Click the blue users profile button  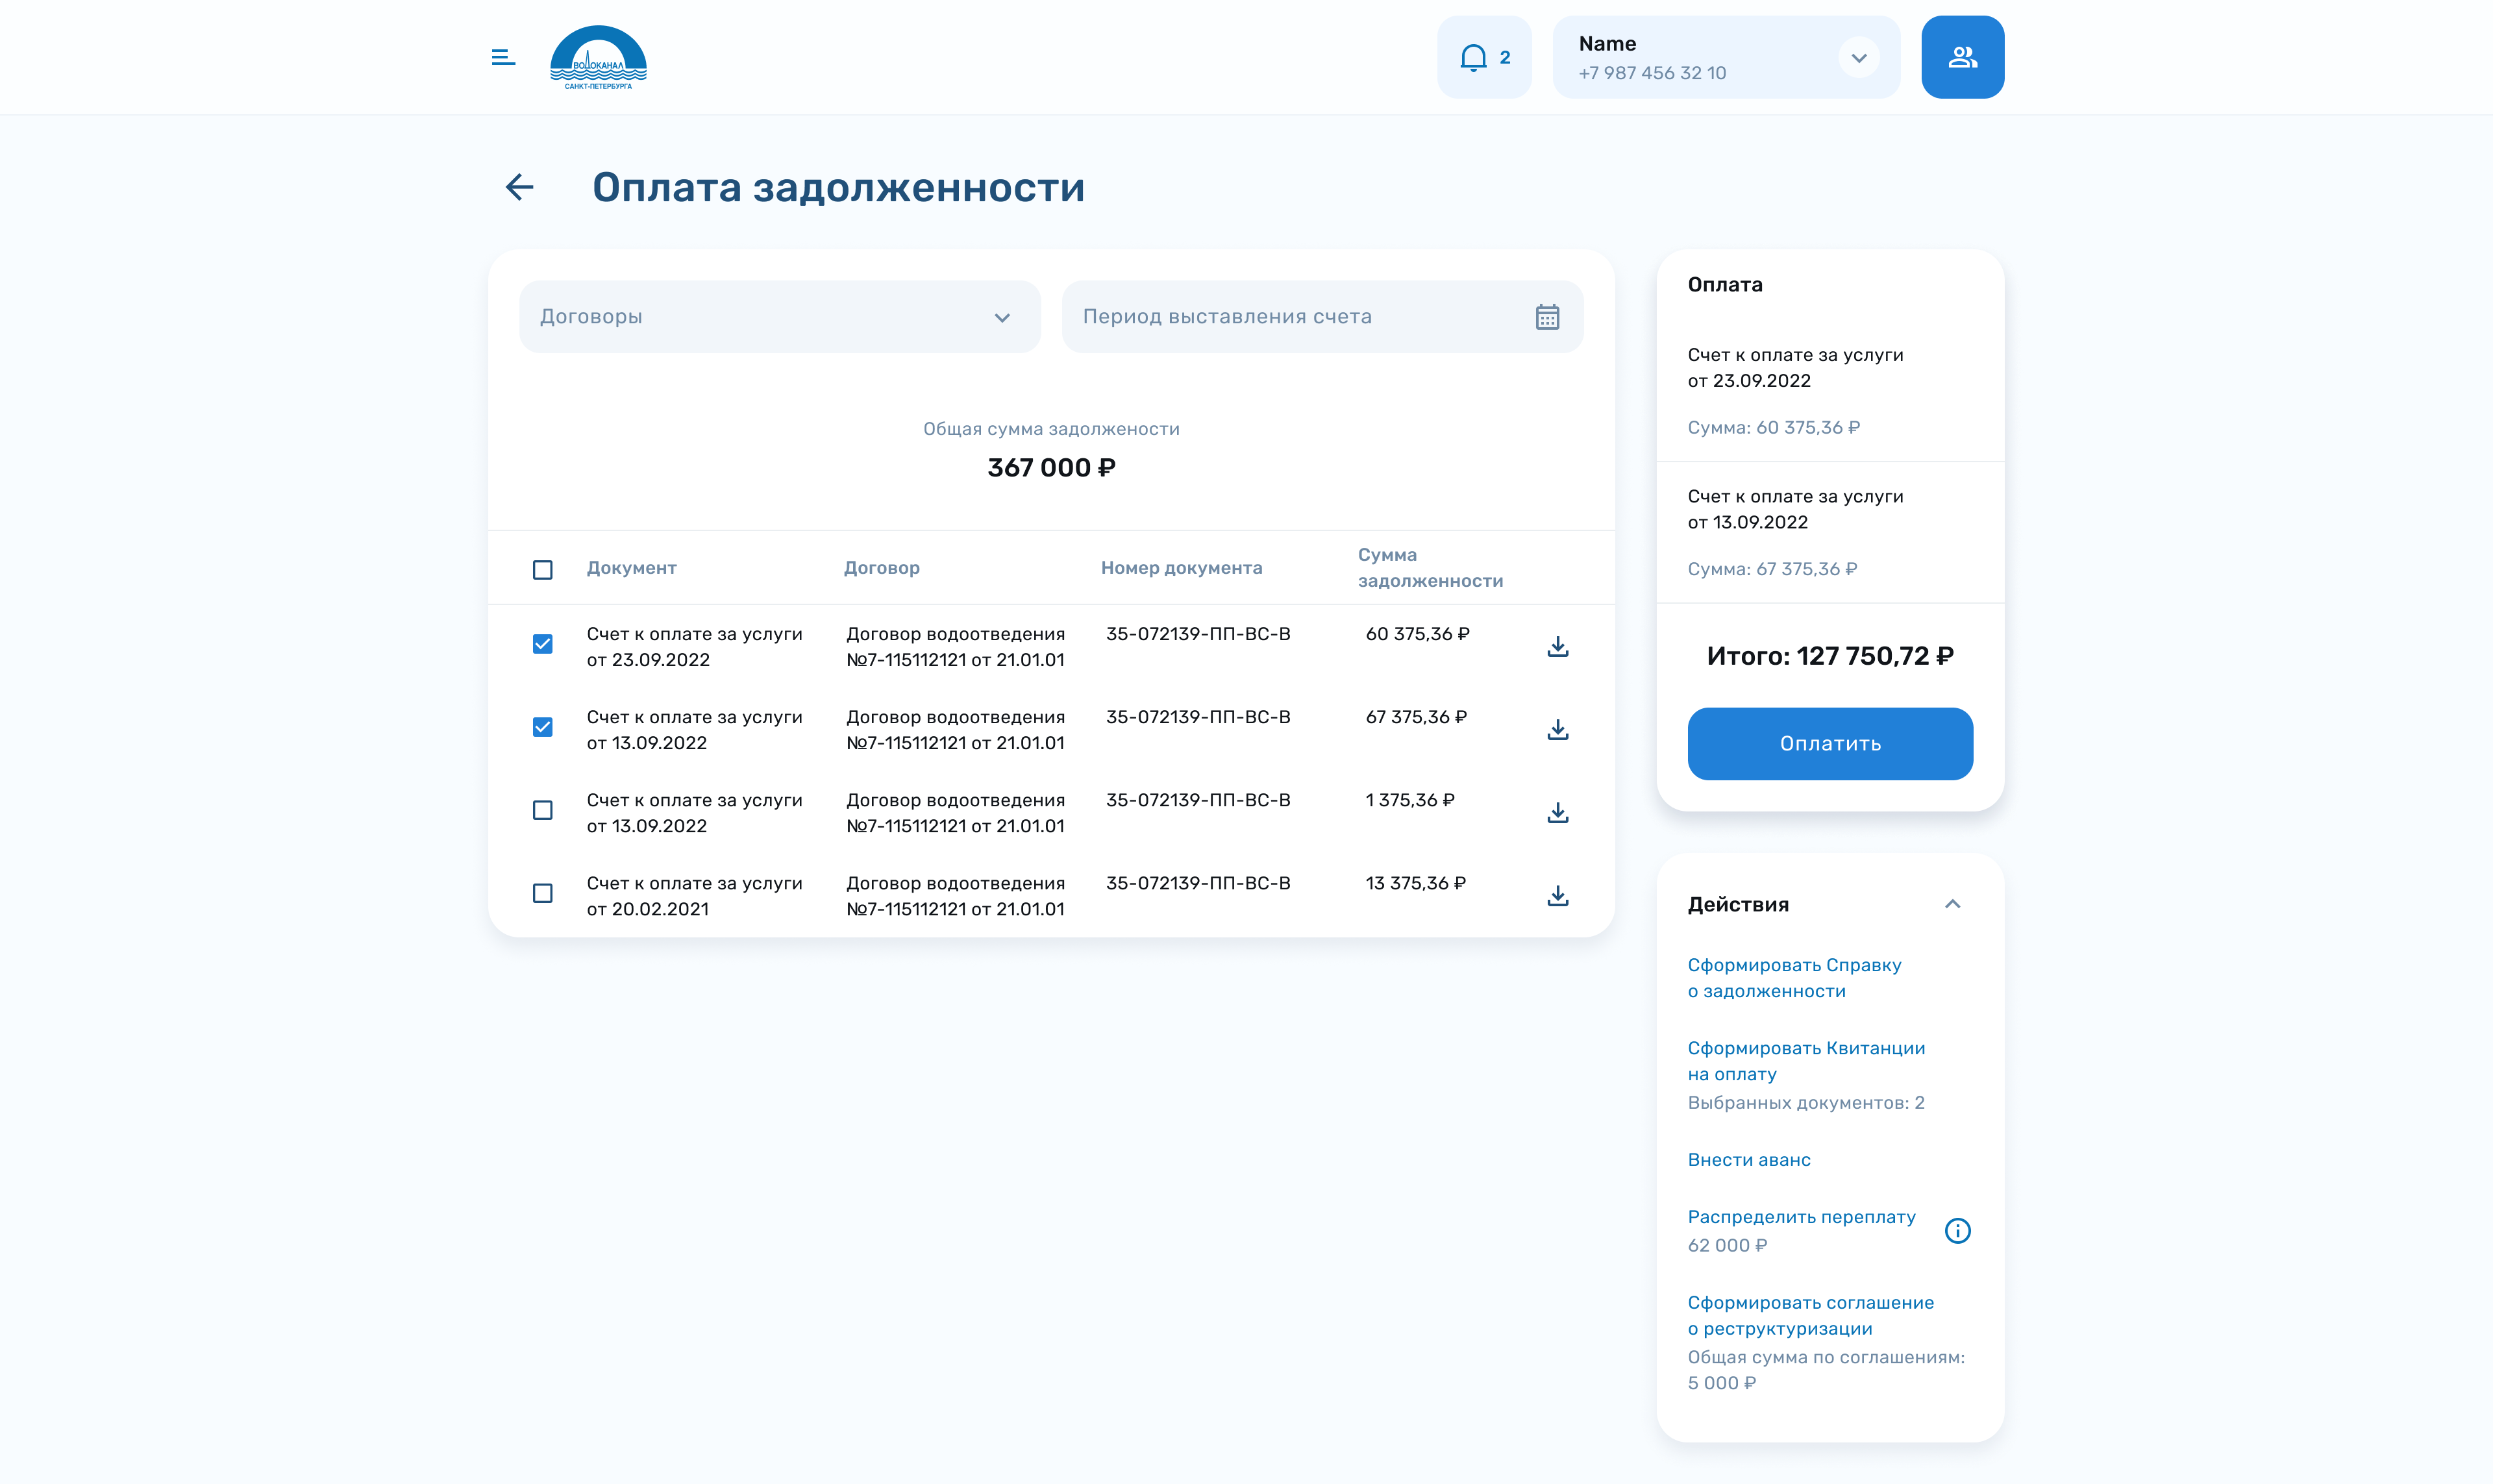pos(1961,57)
